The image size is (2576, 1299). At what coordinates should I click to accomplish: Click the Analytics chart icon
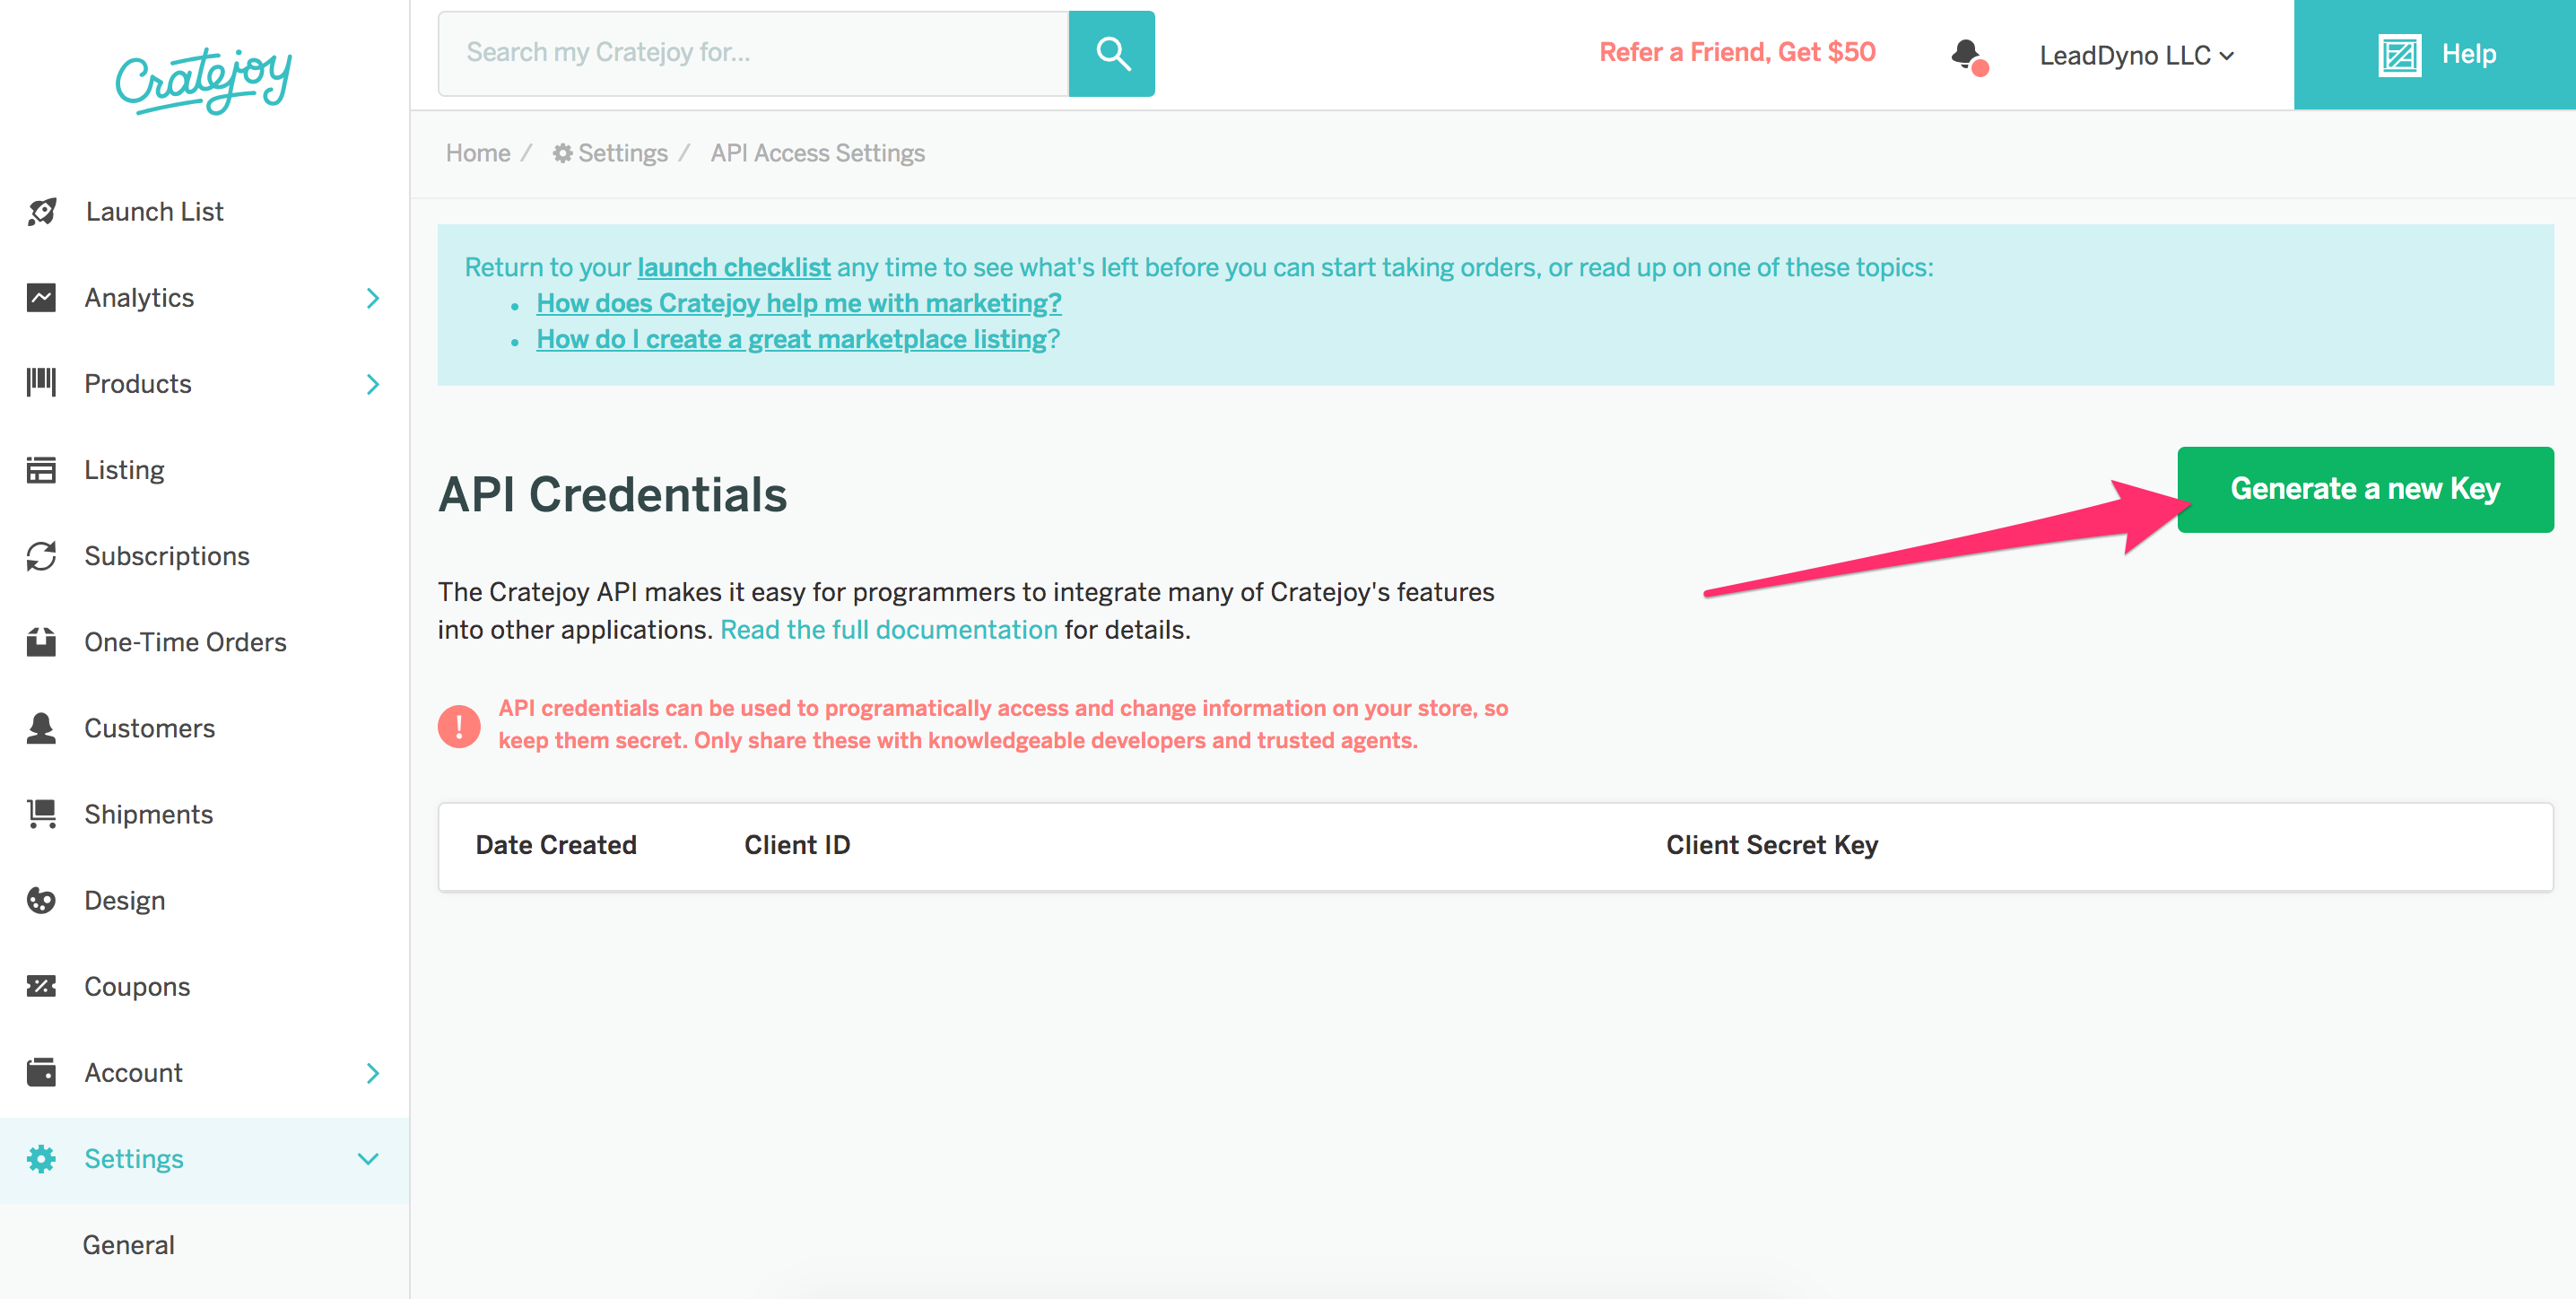[41, 298]
